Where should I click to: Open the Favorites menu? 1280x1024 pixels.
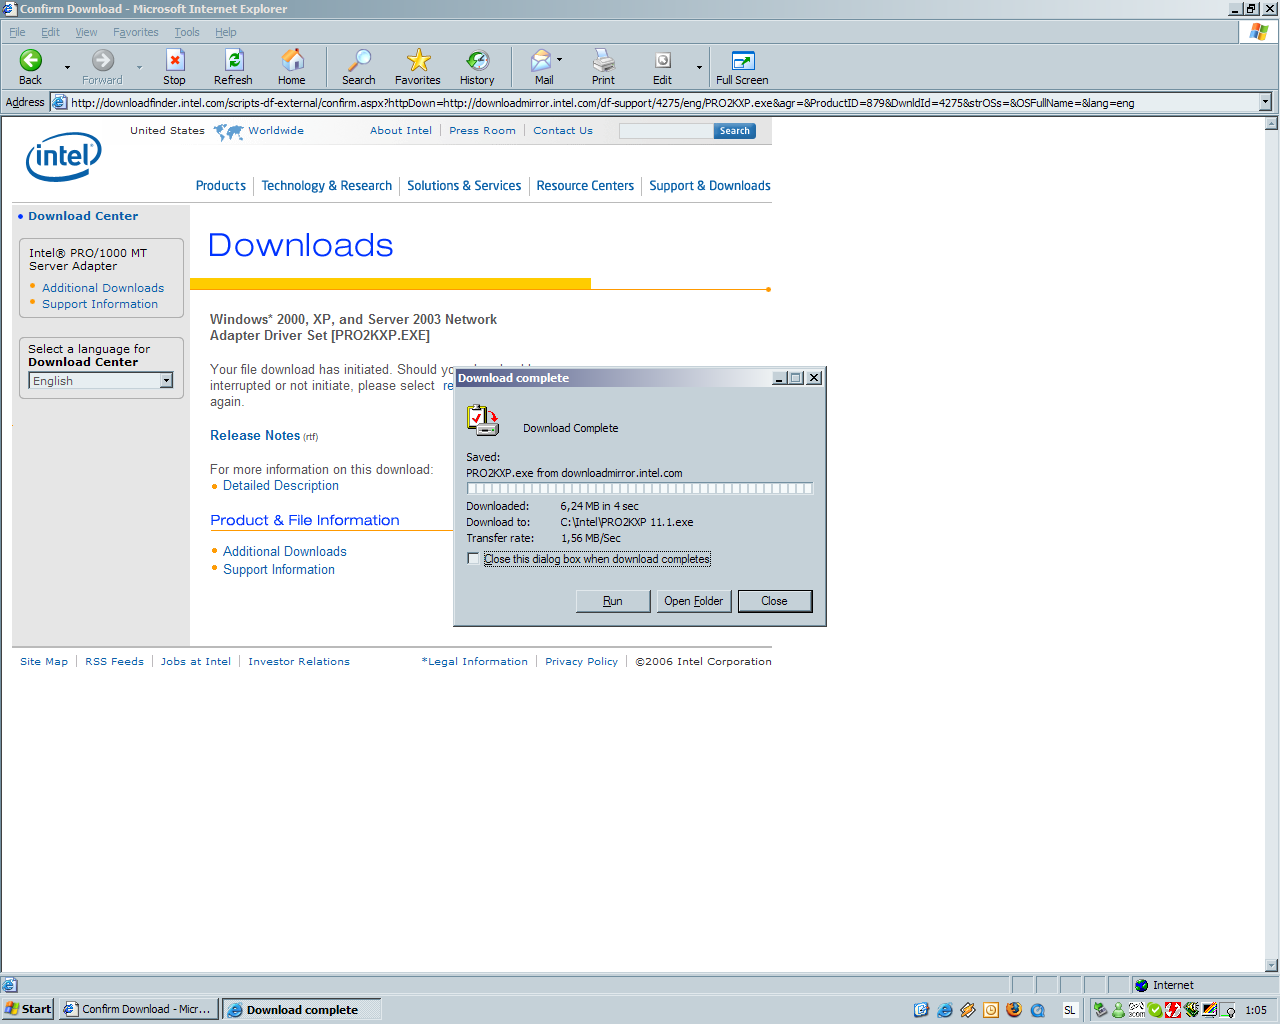click(x=136, y=32)
